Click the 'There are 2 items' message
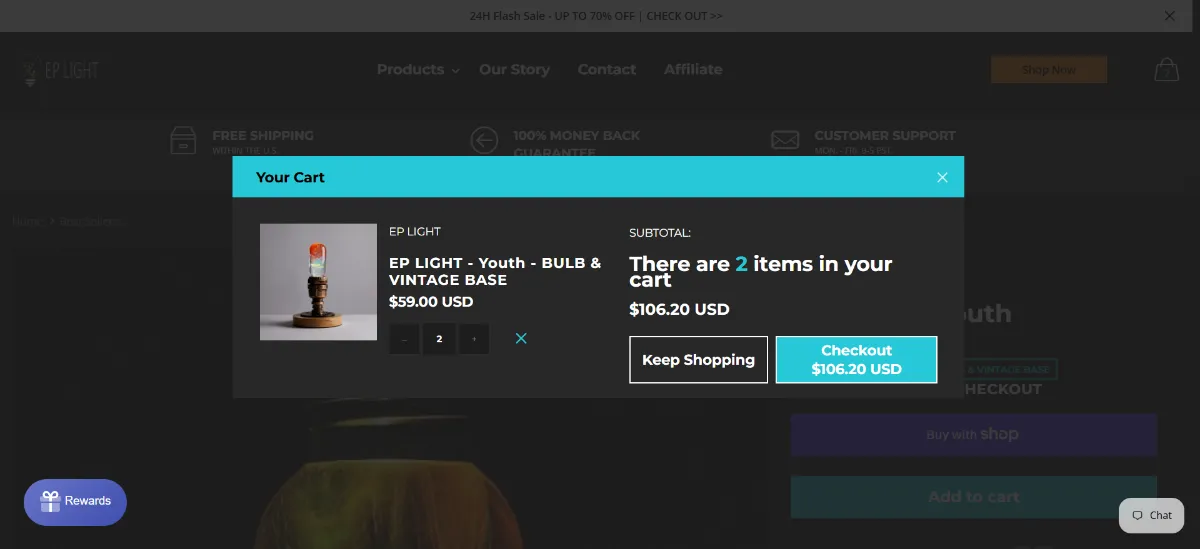The image size is (1200, 549). 760,272
